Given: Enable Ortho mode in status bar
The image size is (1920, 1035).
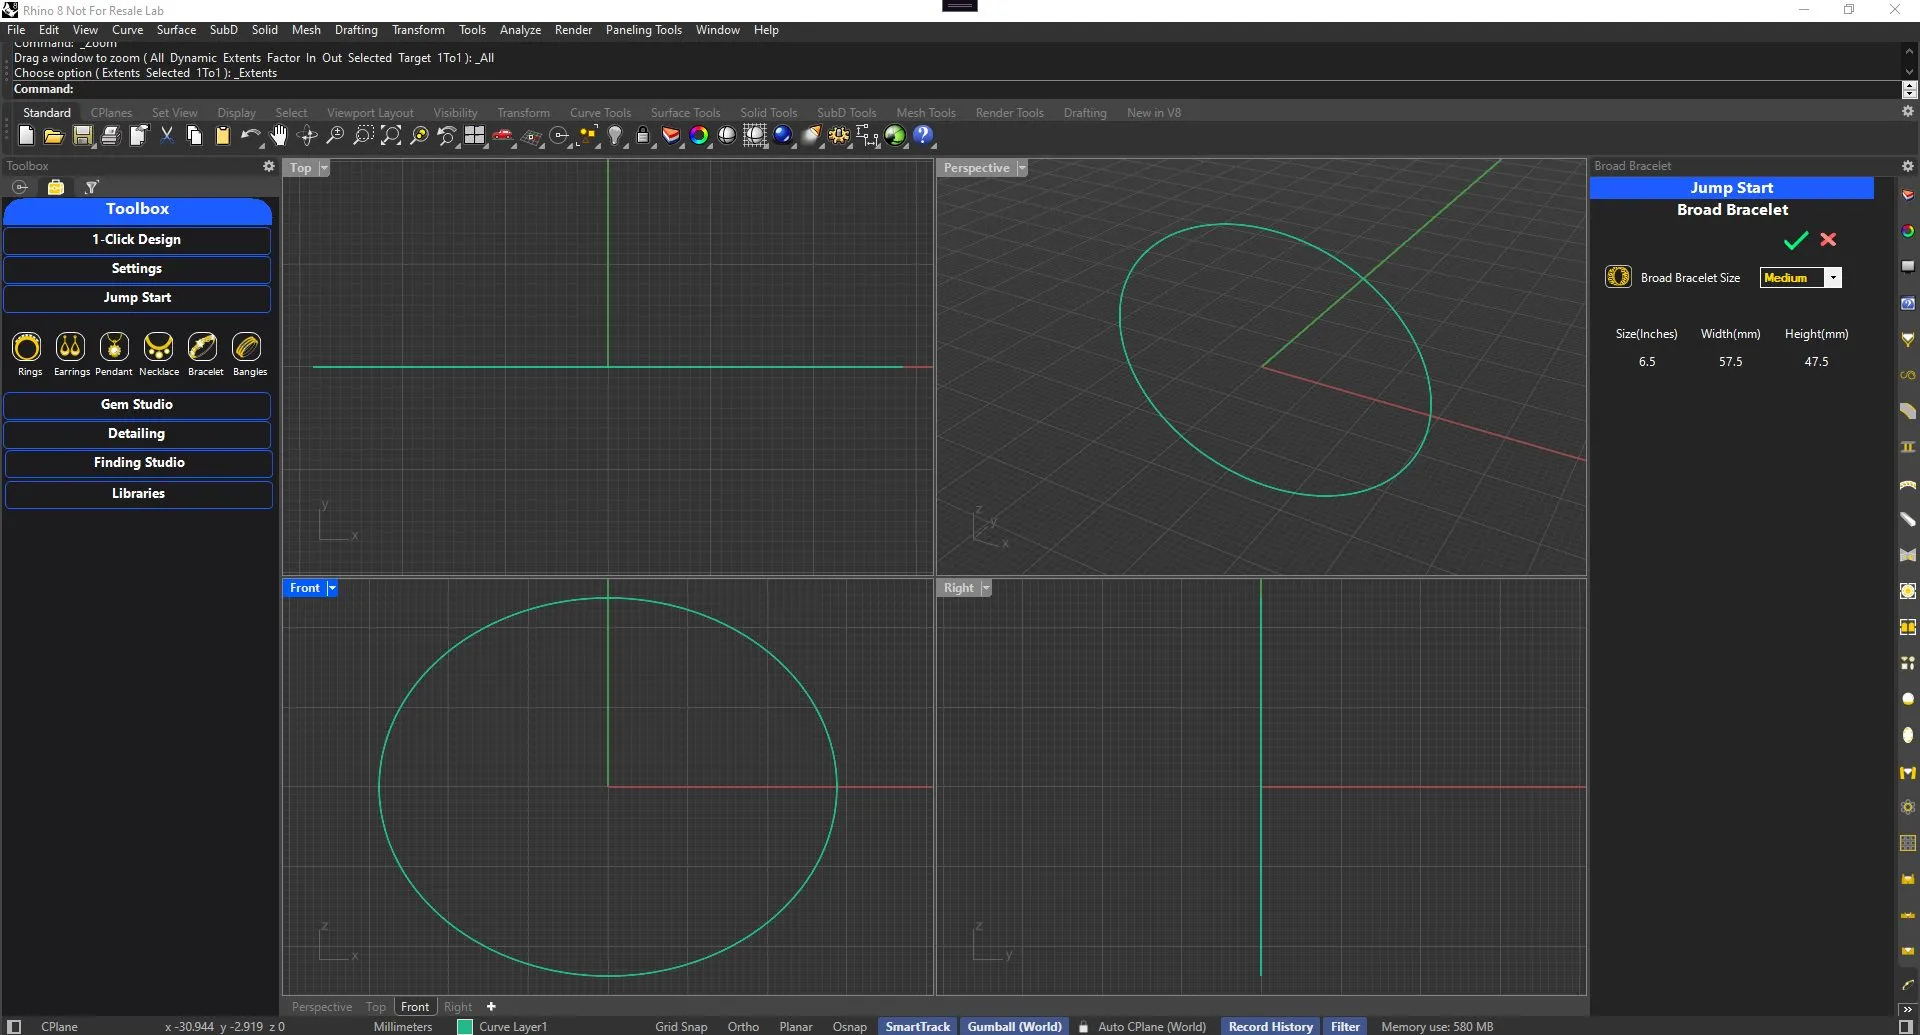Looking at the screenshot, I should [x=743, y=1027].
